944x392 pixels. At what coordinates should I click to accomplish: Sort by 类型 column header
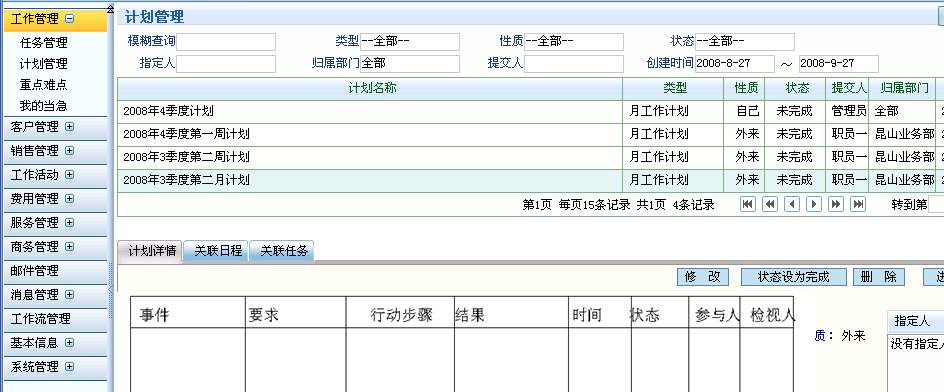tap(673, 89)
